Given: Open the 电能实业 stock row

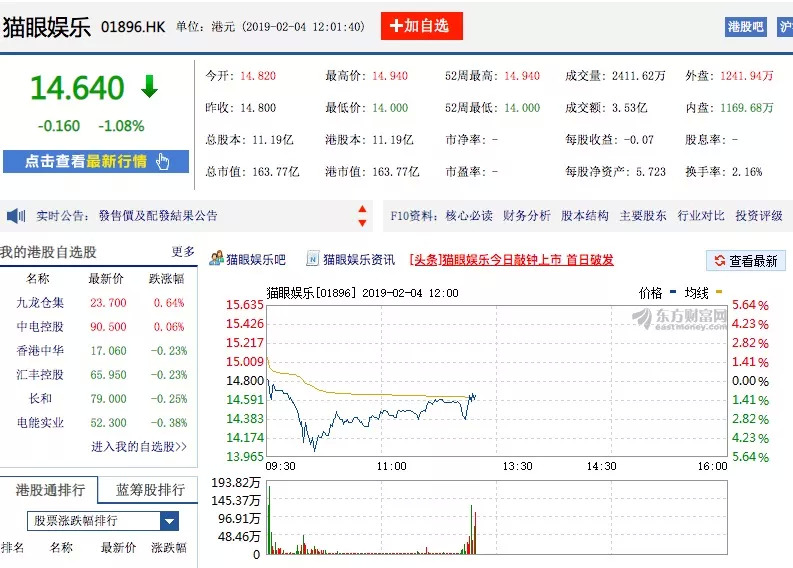Looking at the screenshot, I should 99,422.
